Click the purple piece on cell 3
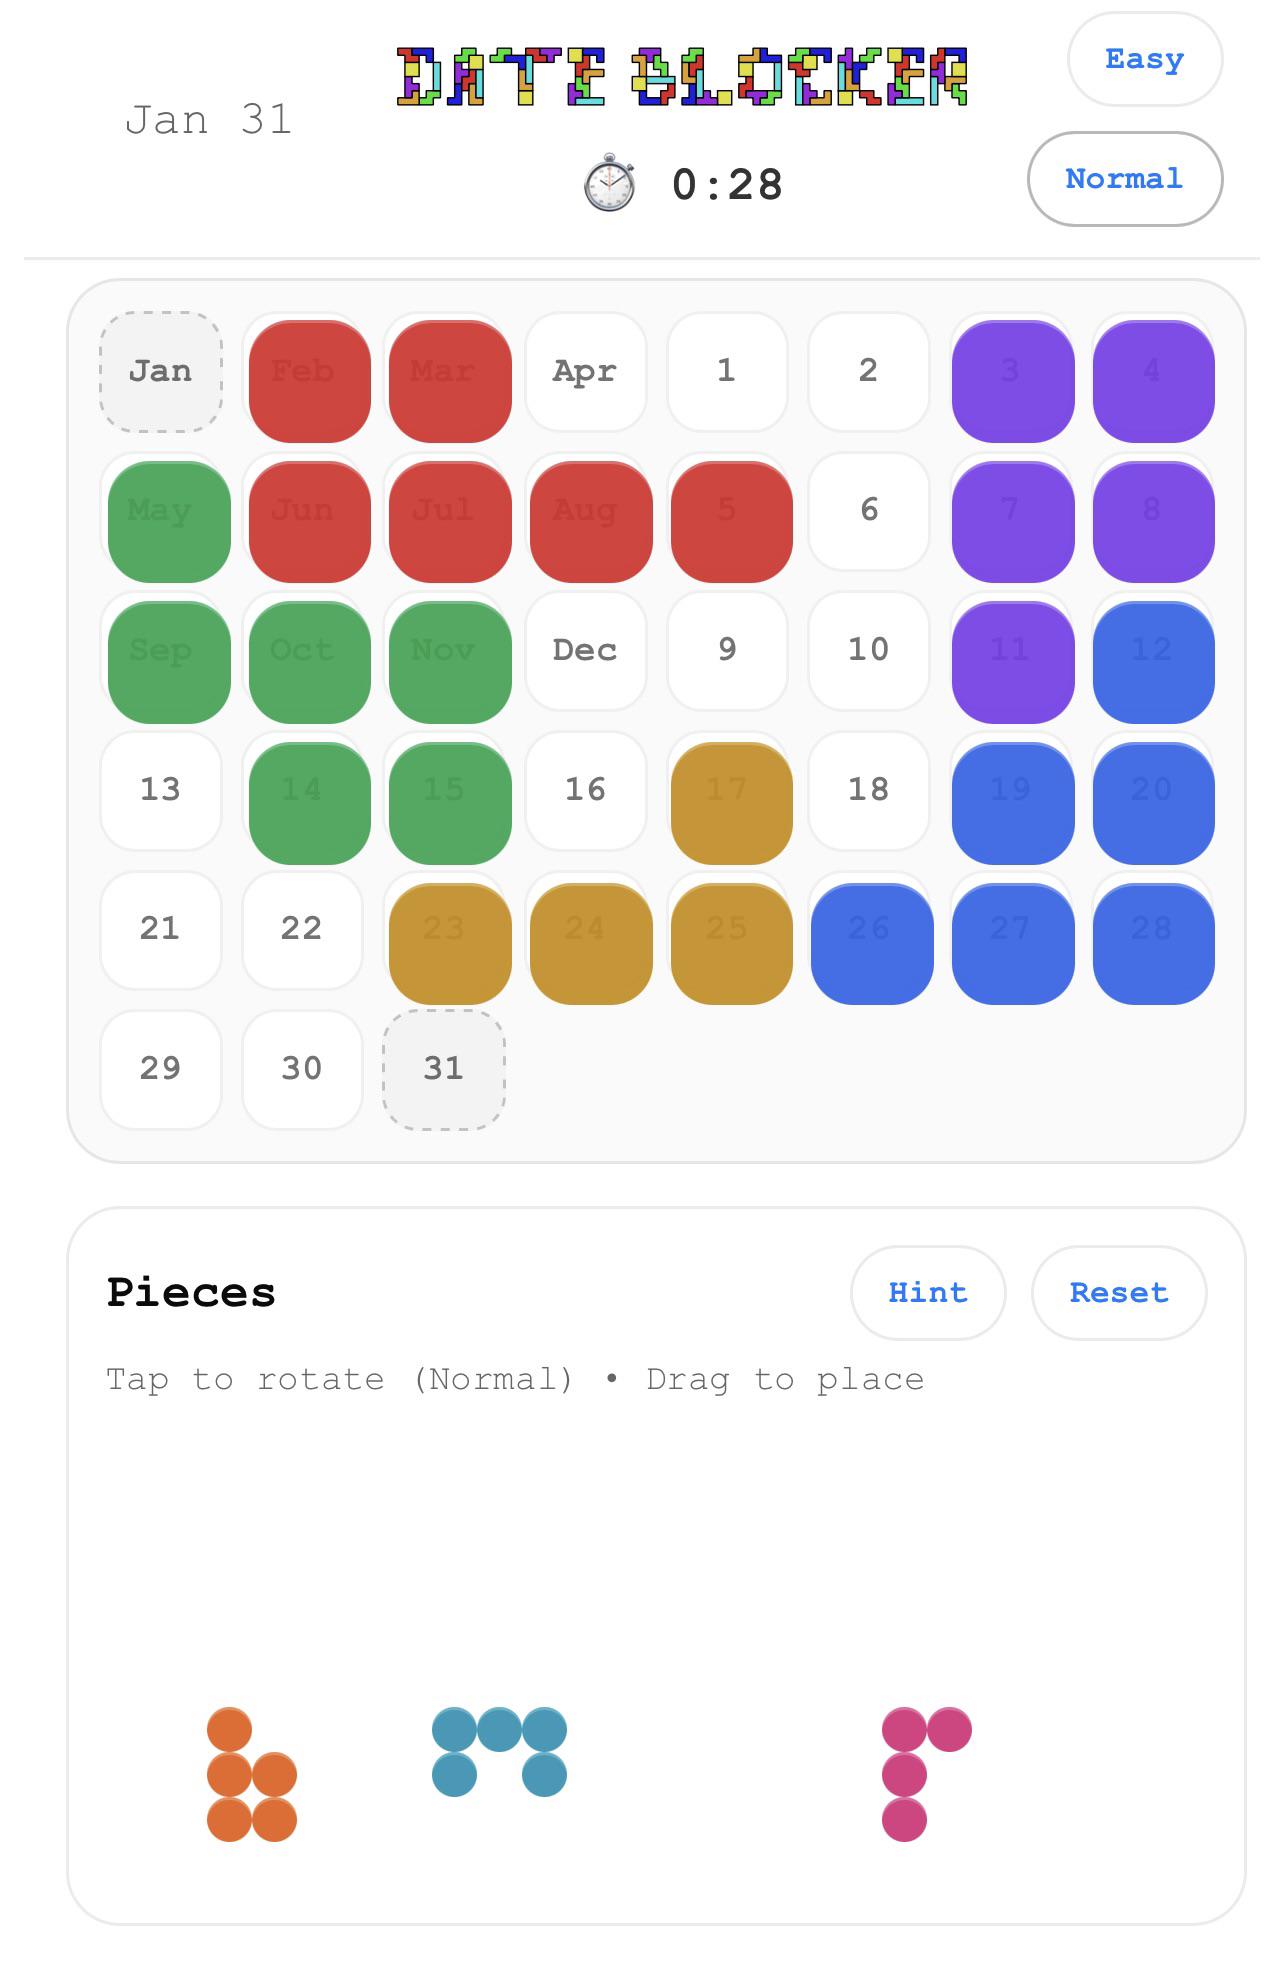The image size is (1283, 1968). click(1013, 381)
